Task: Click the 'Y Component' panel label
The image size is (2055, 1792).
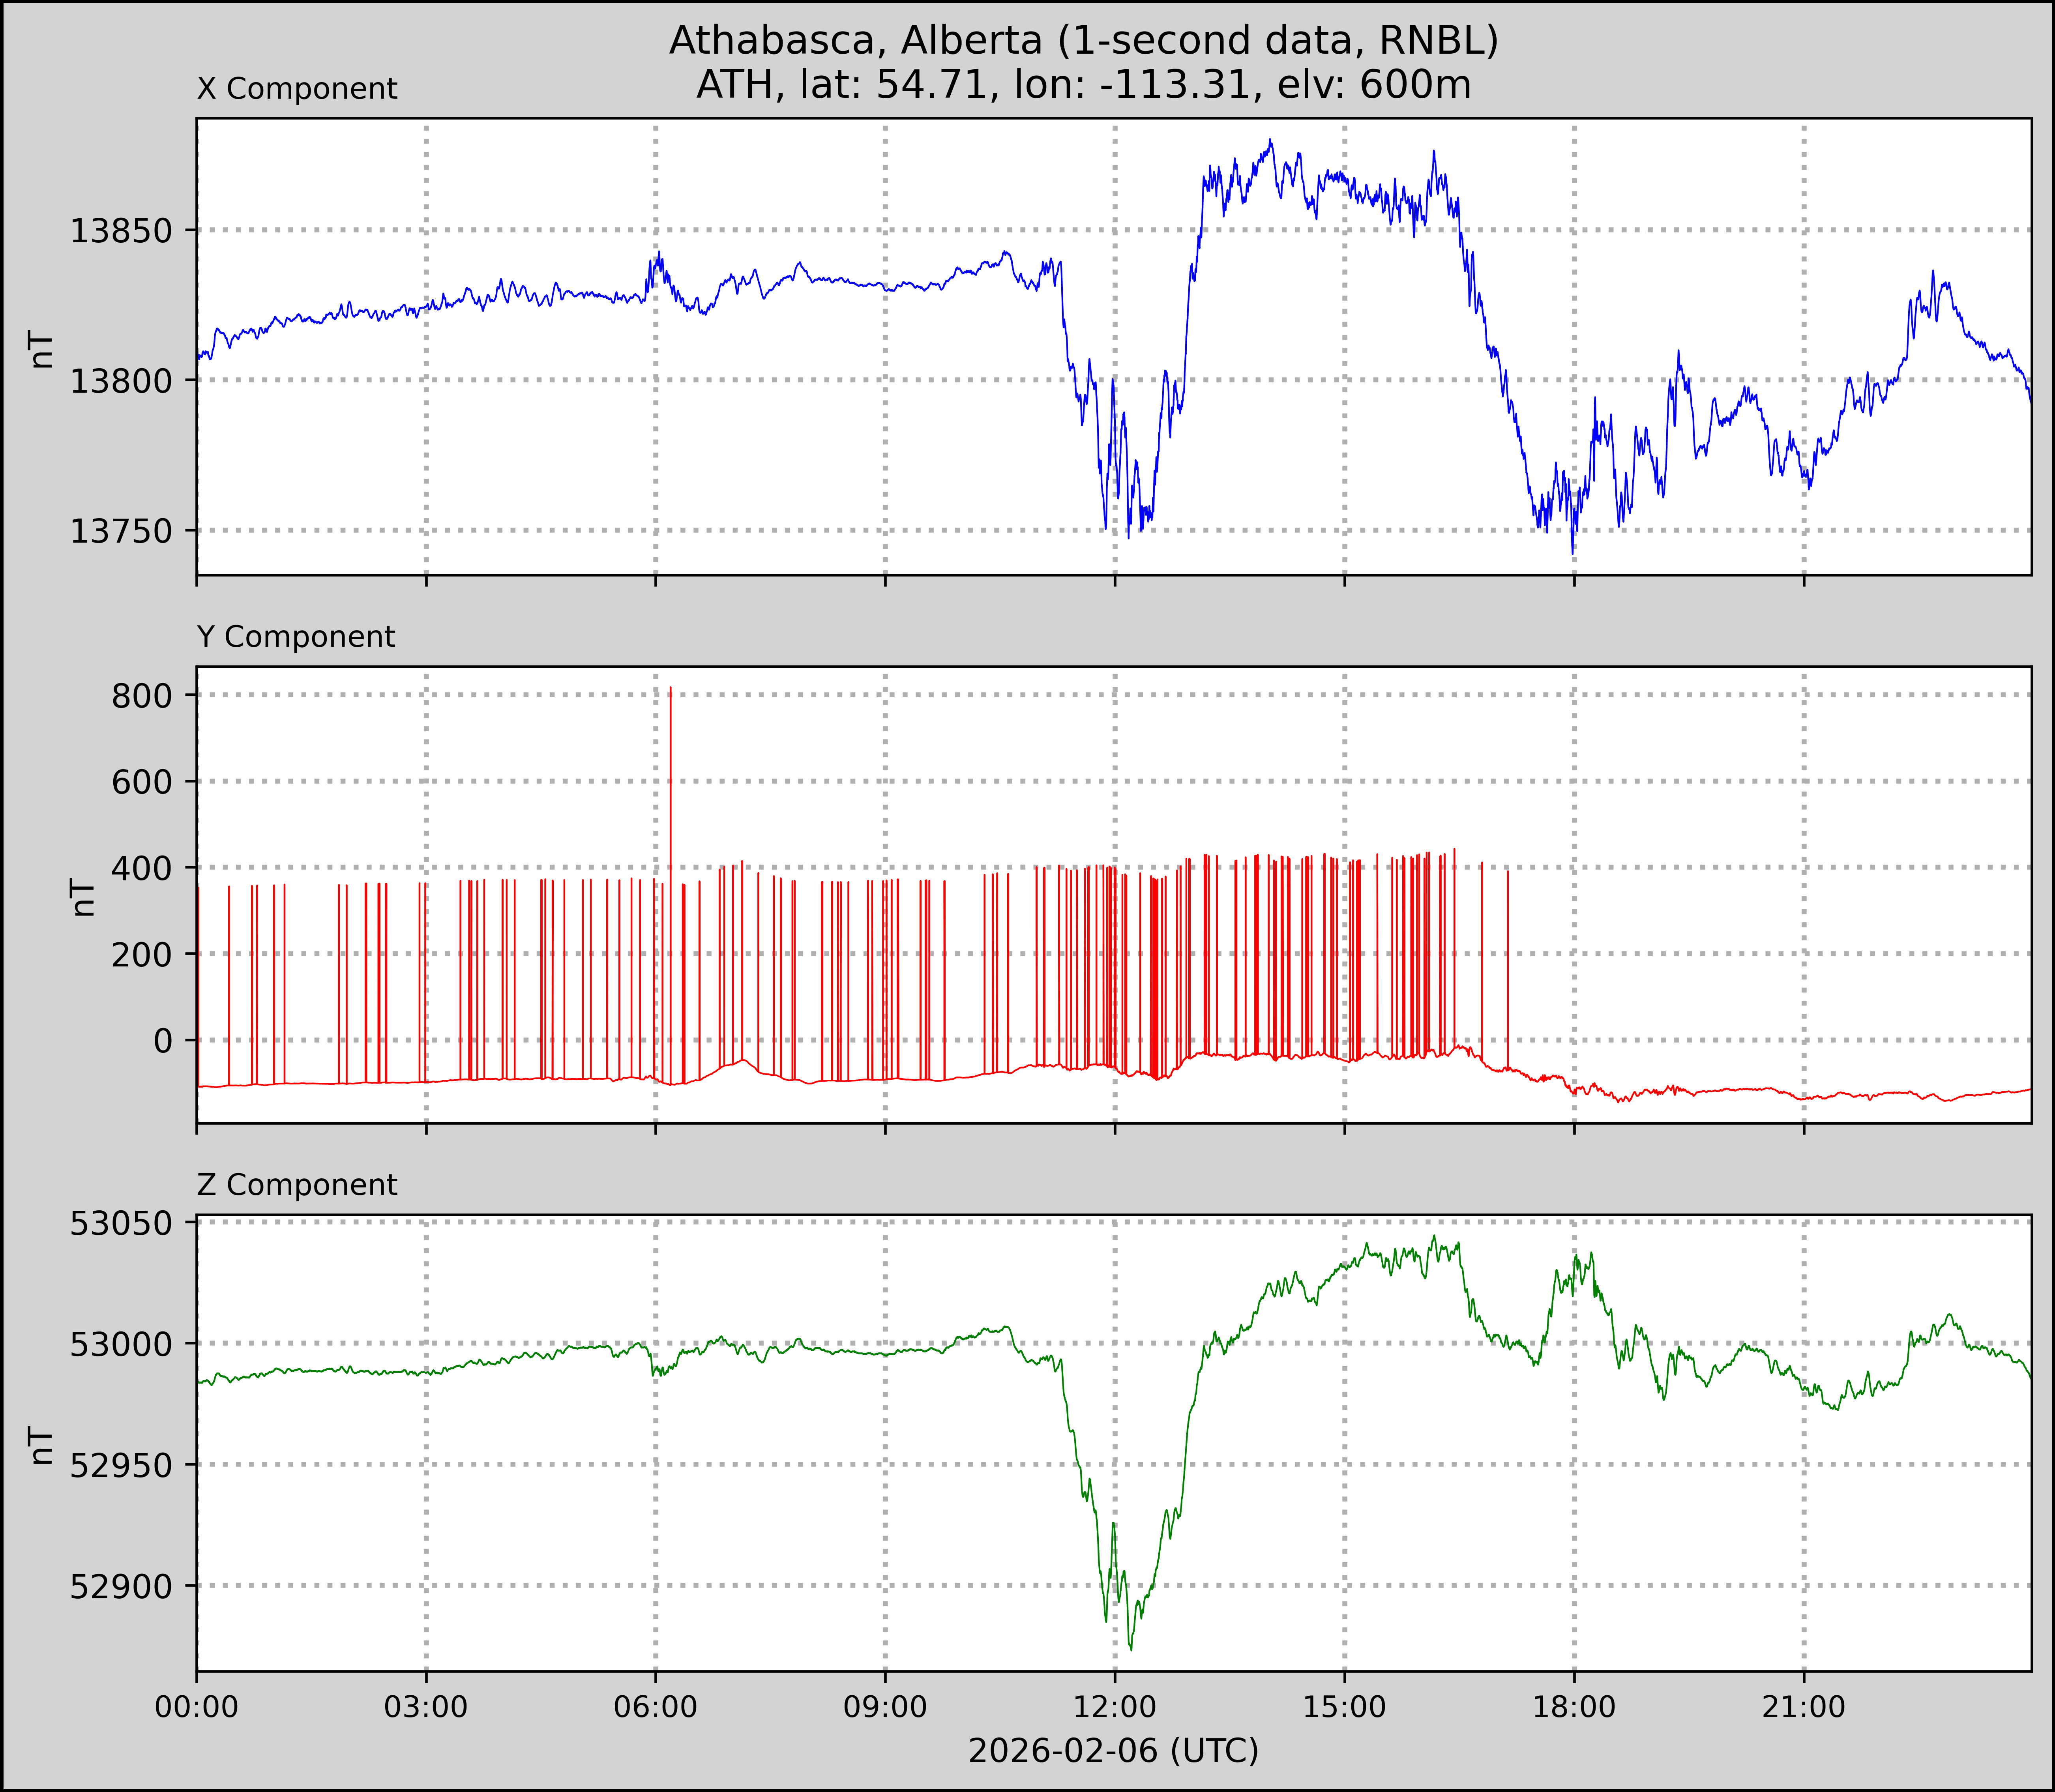Action: click(296, 637)
